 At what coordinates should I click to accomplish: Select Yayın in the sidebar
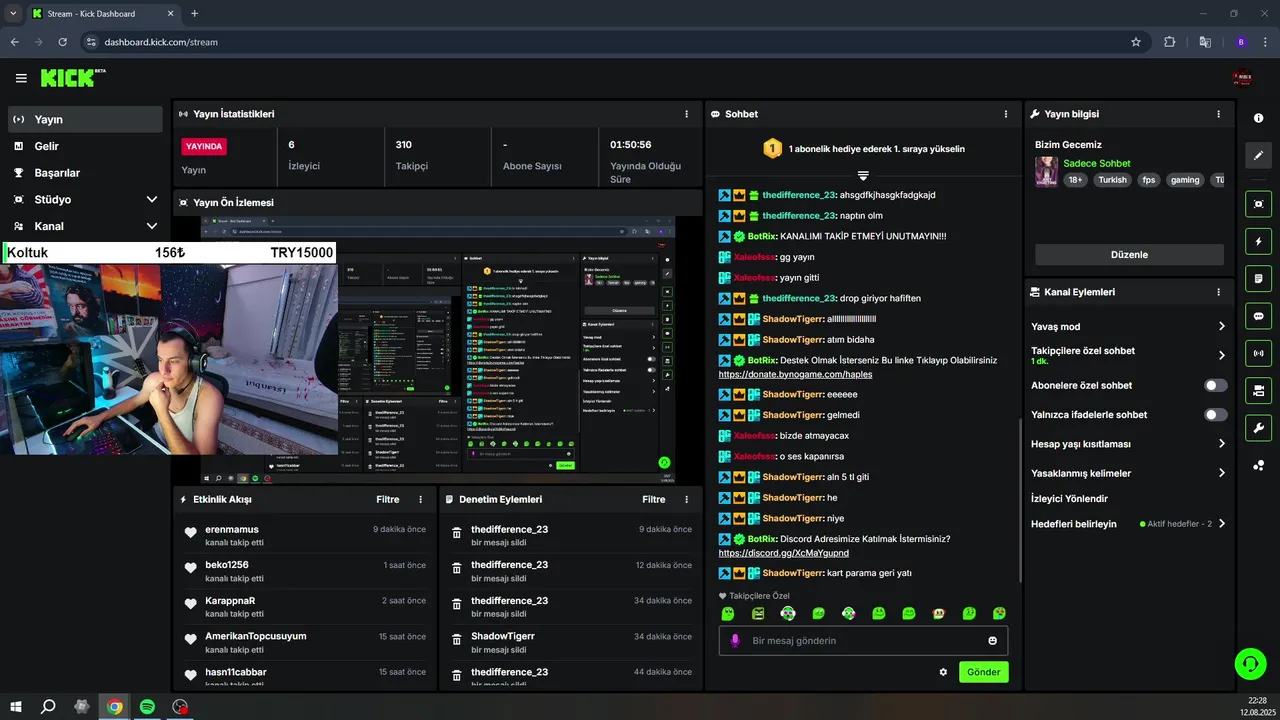(x=84, y=119)
